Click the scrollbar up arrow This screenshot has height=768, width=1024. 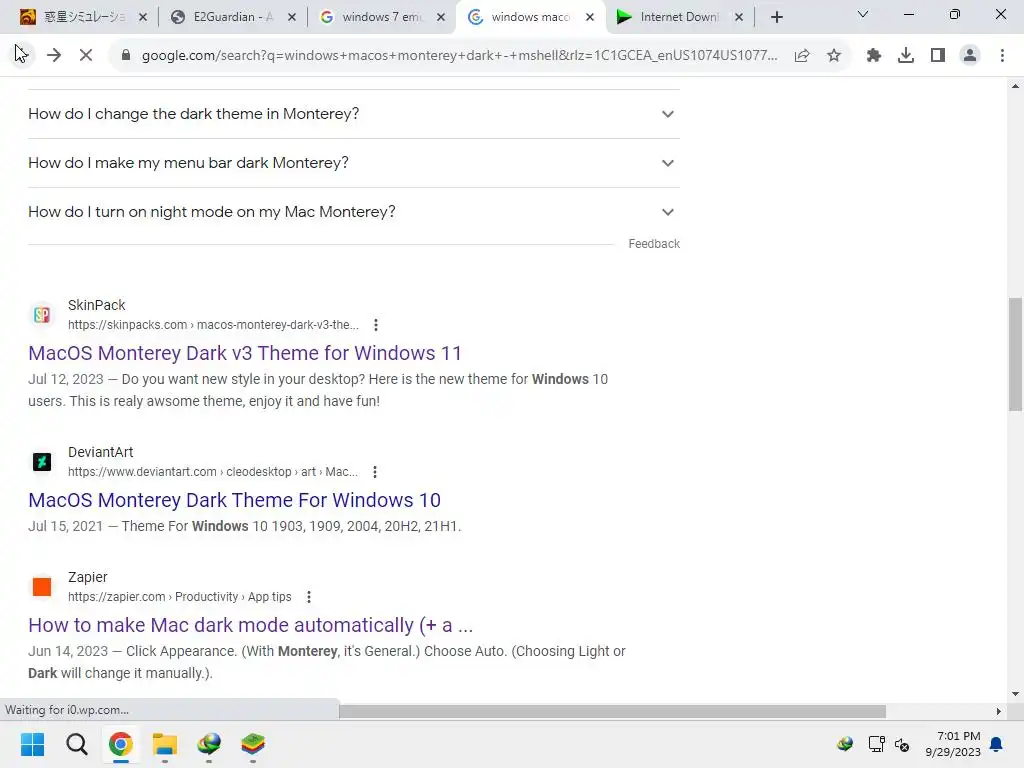(x=1015, y=86)
